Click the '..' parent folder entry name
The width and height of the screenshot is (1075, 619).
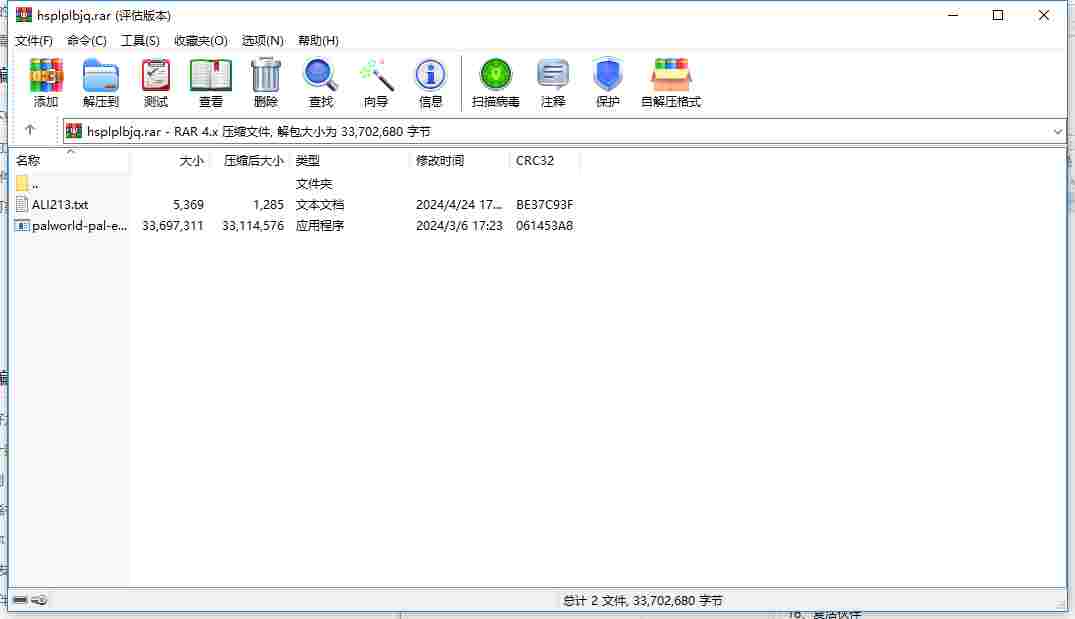(35, 184)
